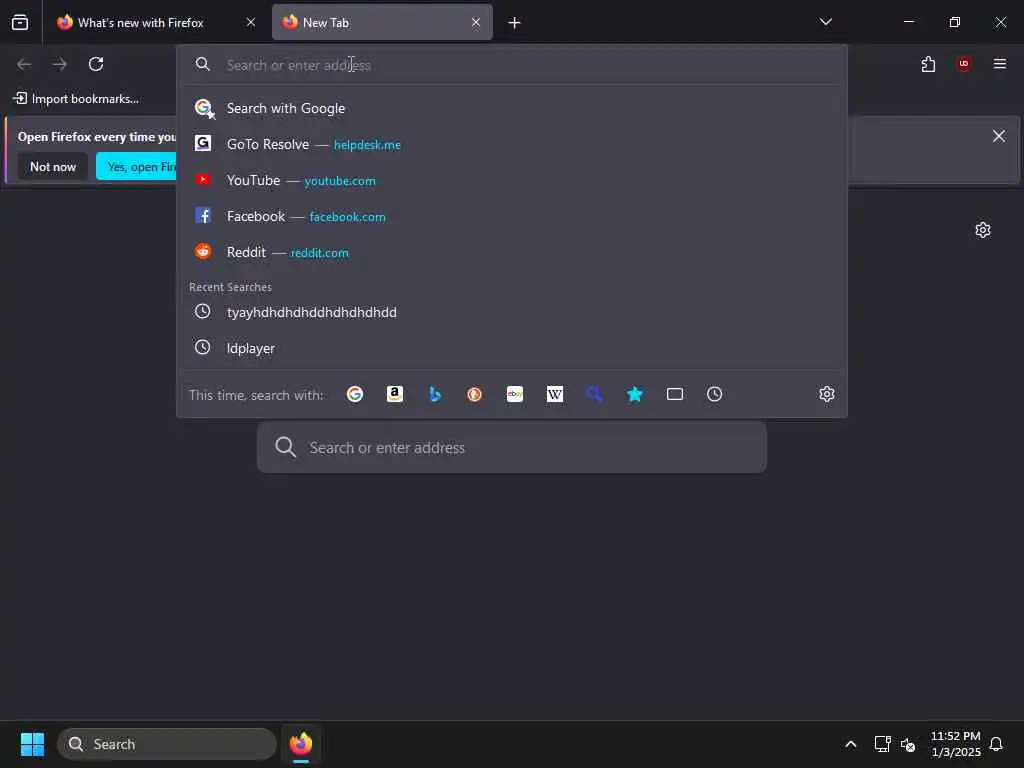The width and height of the screenshot is (1024, 768).
Task: Open the clock showing 11:52 PM
Action: (955, 744)
